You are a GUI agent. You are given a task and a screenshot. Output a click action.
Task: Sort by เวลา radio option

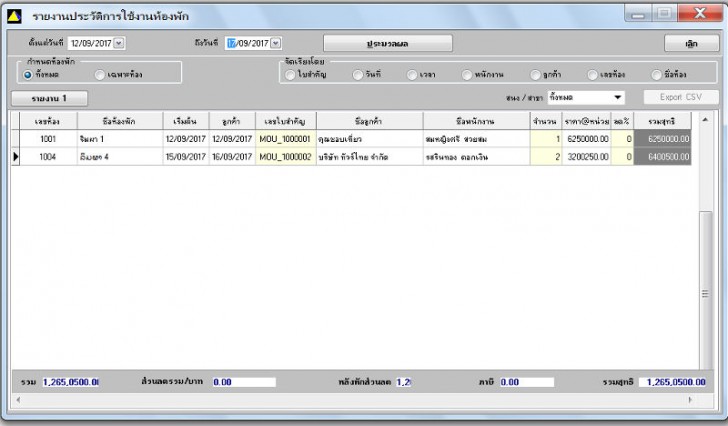click(412, 75)
